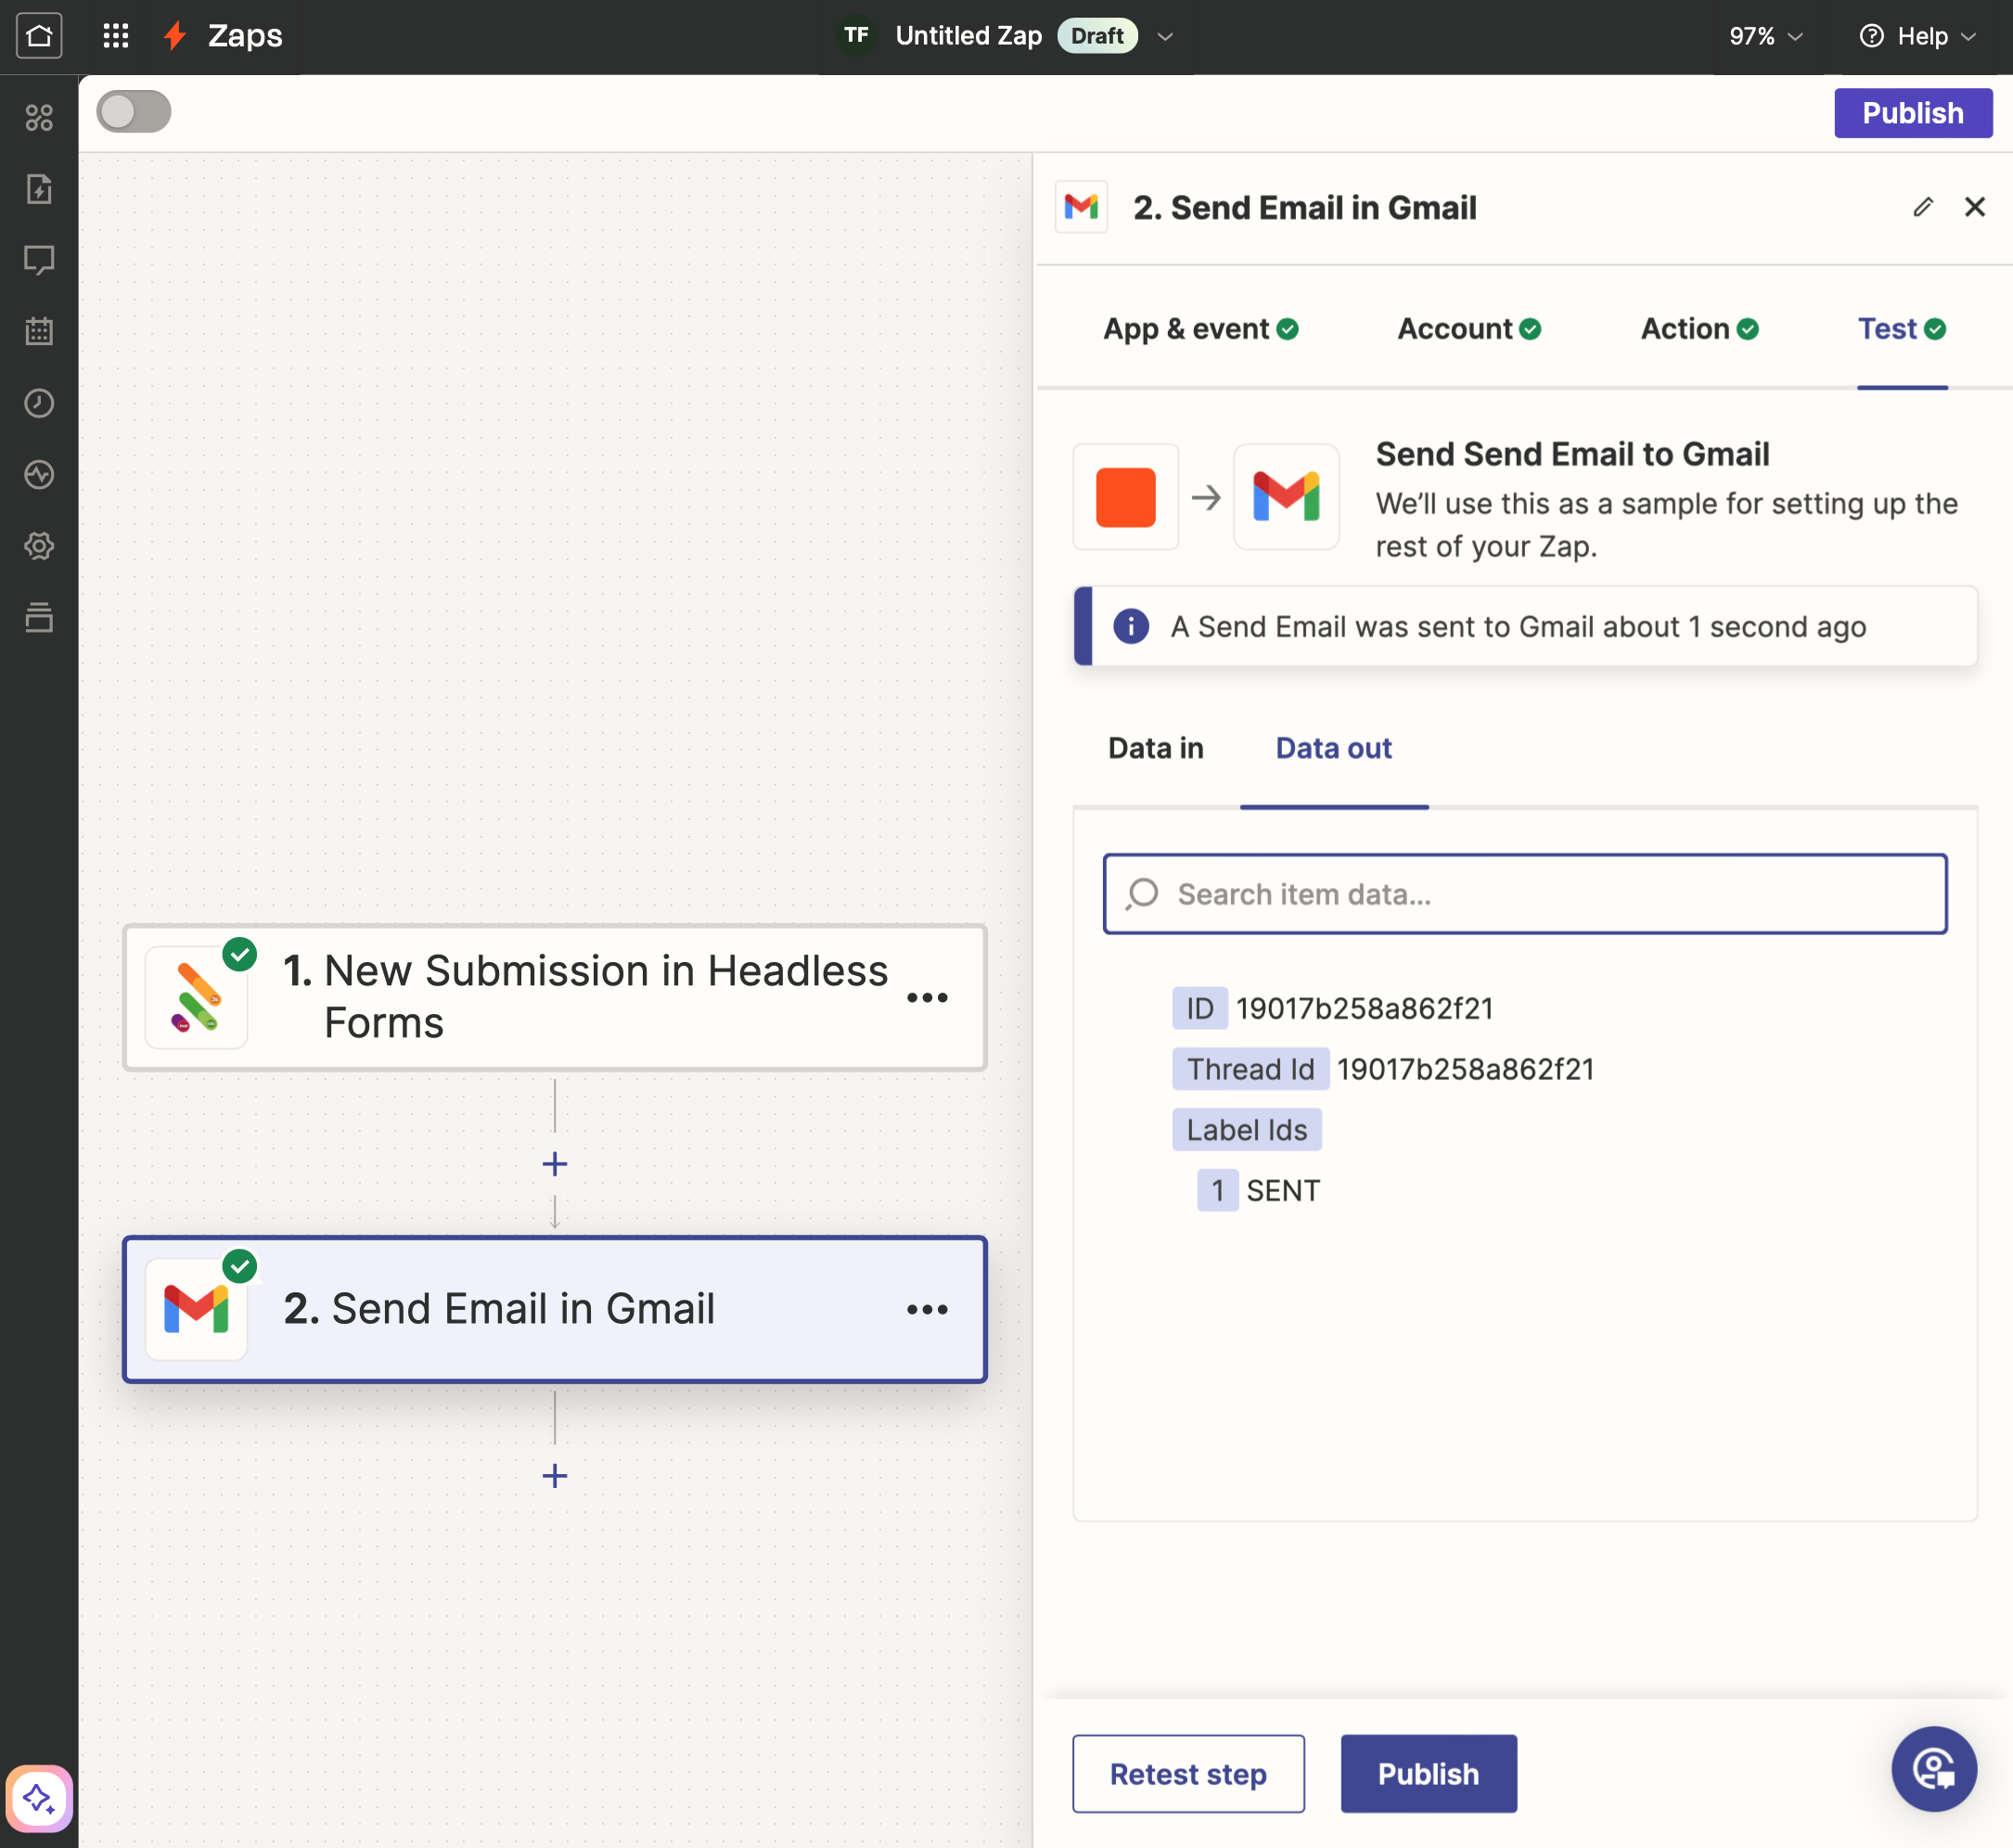The height and width of the screenshot is (1848, 2013).
Task: Expand the three-dot menu on step 1
Action: 928,995
